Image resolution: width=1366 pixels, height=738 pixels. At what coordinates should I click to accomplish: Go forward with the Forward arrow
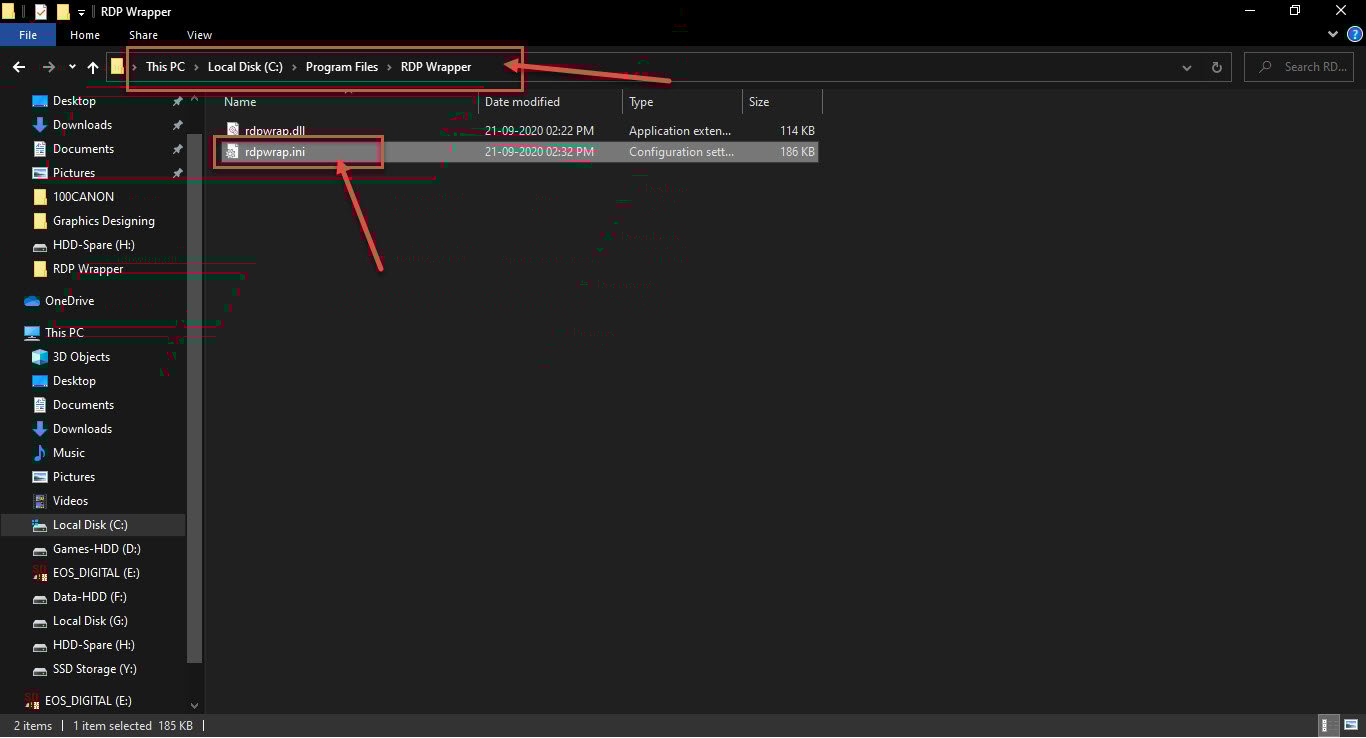(x=49, y=67)
